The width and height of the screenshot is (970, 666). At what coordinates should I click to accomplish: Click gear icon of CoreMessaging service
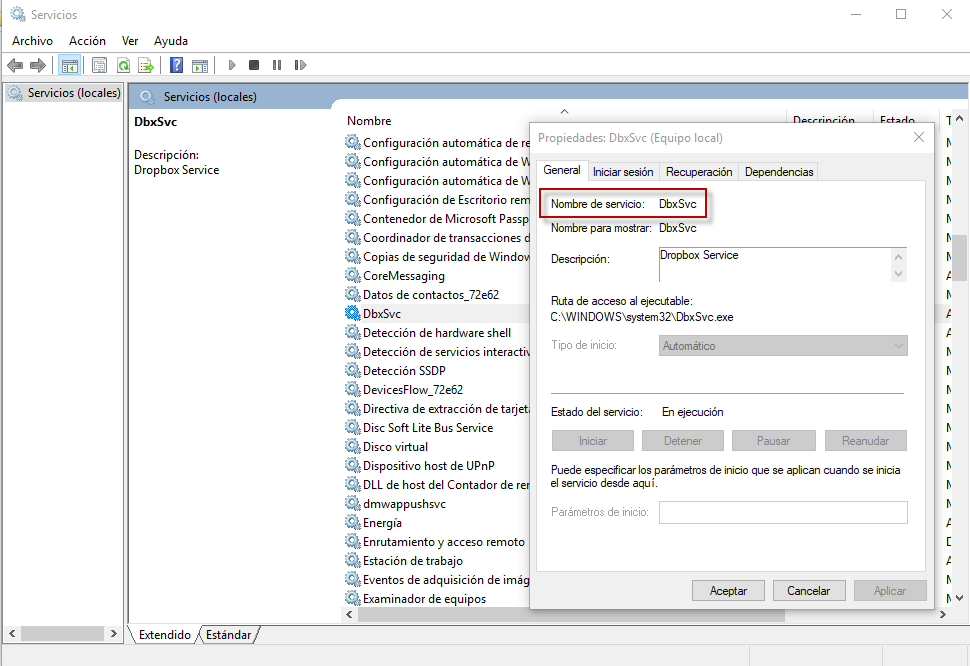353,275
